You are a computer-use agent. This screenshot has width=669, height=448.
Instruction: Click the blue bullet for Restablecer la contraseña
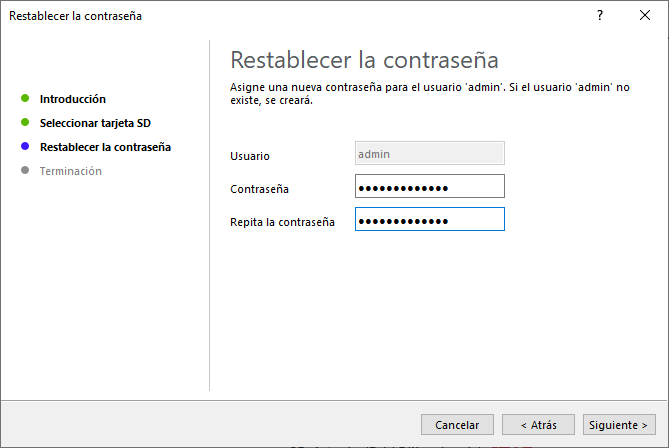(25, 147)
